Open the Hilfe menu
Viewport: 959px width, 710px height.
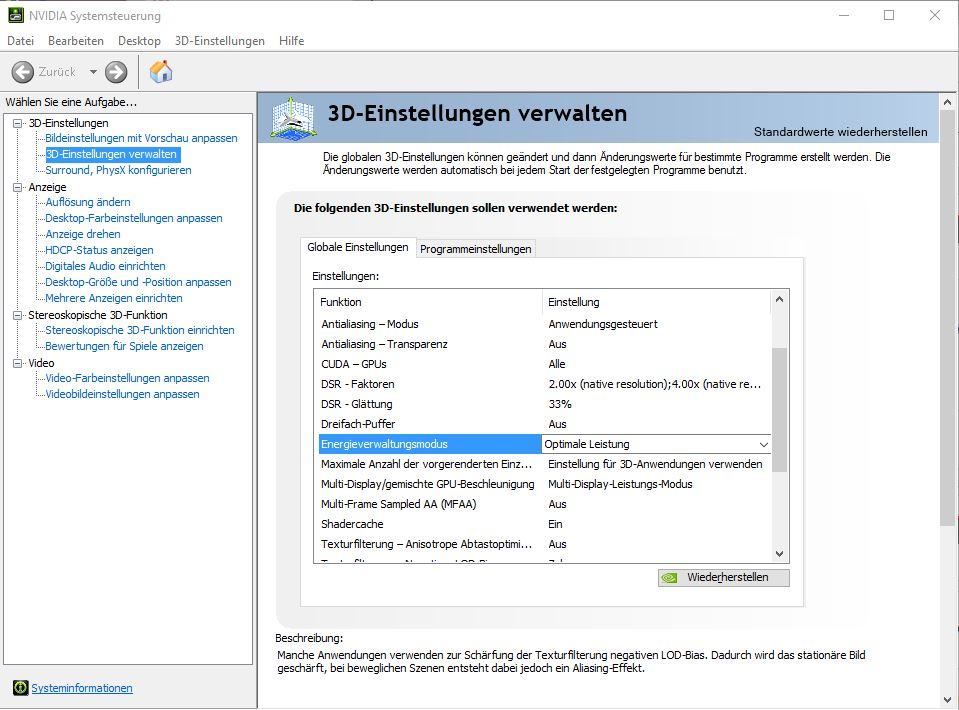click(x=291, y=40)
